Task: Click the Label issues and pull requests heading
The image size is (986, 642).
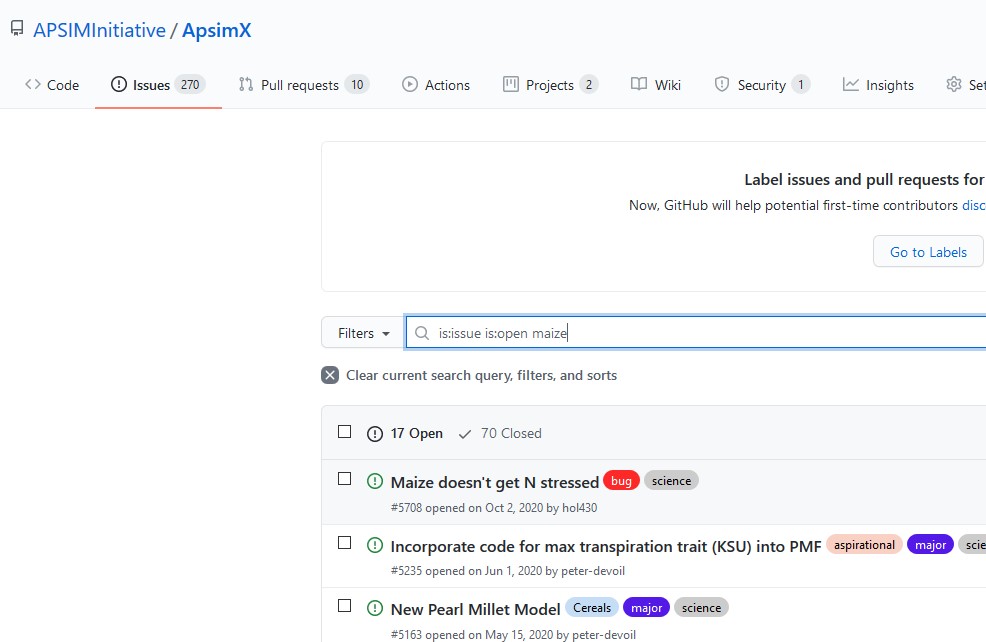Action: (865, 180)
